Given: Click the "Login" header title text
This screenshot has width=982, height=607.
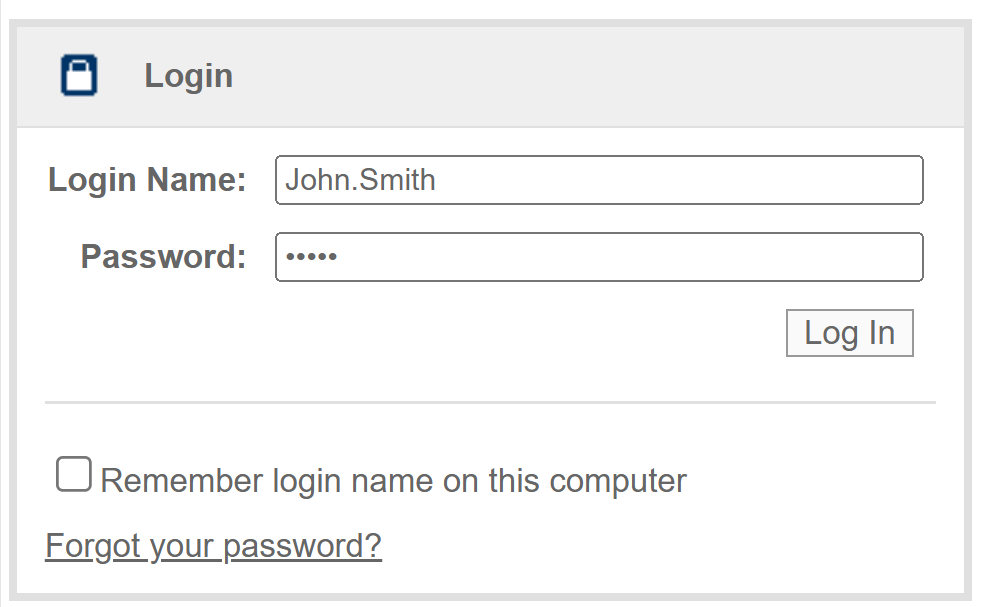Looking at the screenshot, I should [x=188, y=76].
